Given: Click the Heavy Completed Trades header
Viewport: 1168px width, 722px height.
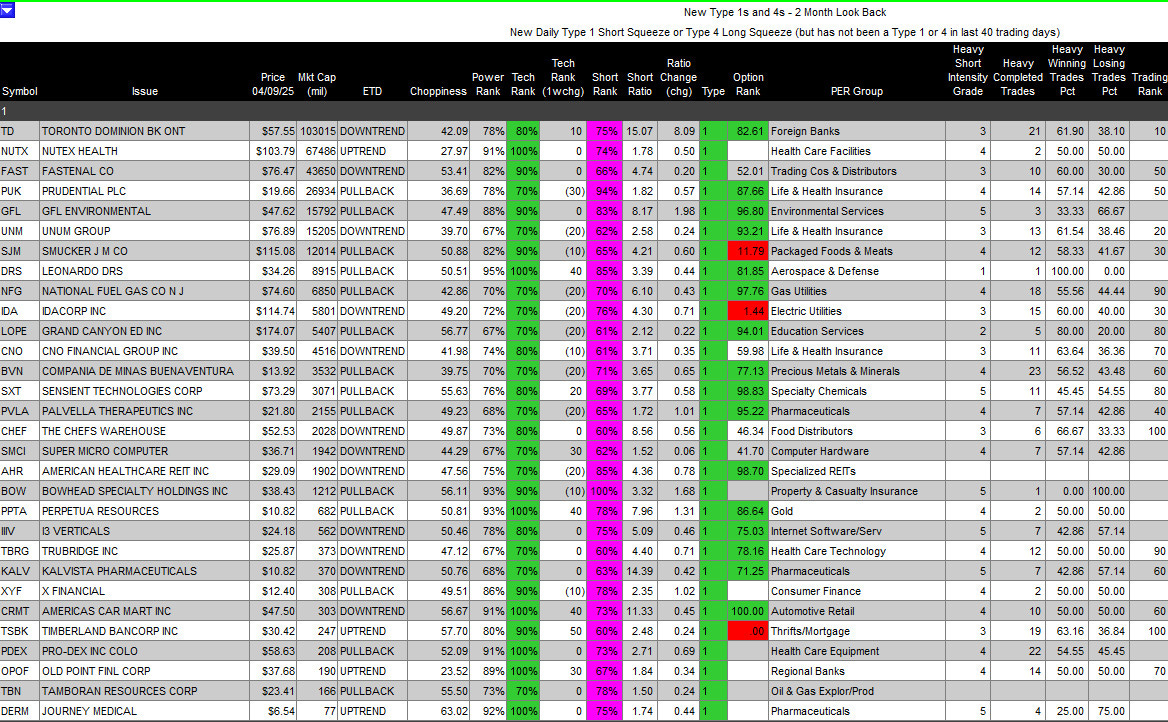Looking at the screenshot, I should [1018, 77].
